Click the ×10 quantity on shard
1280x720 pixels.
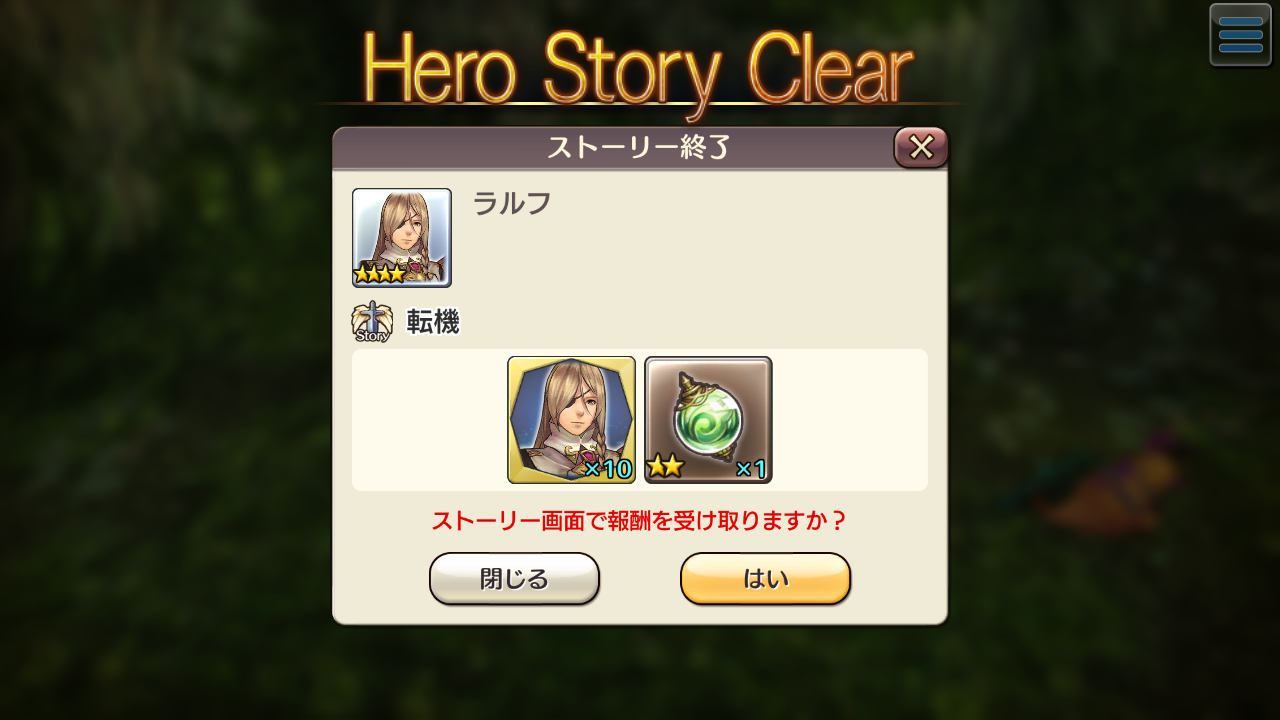coord(608,469)
